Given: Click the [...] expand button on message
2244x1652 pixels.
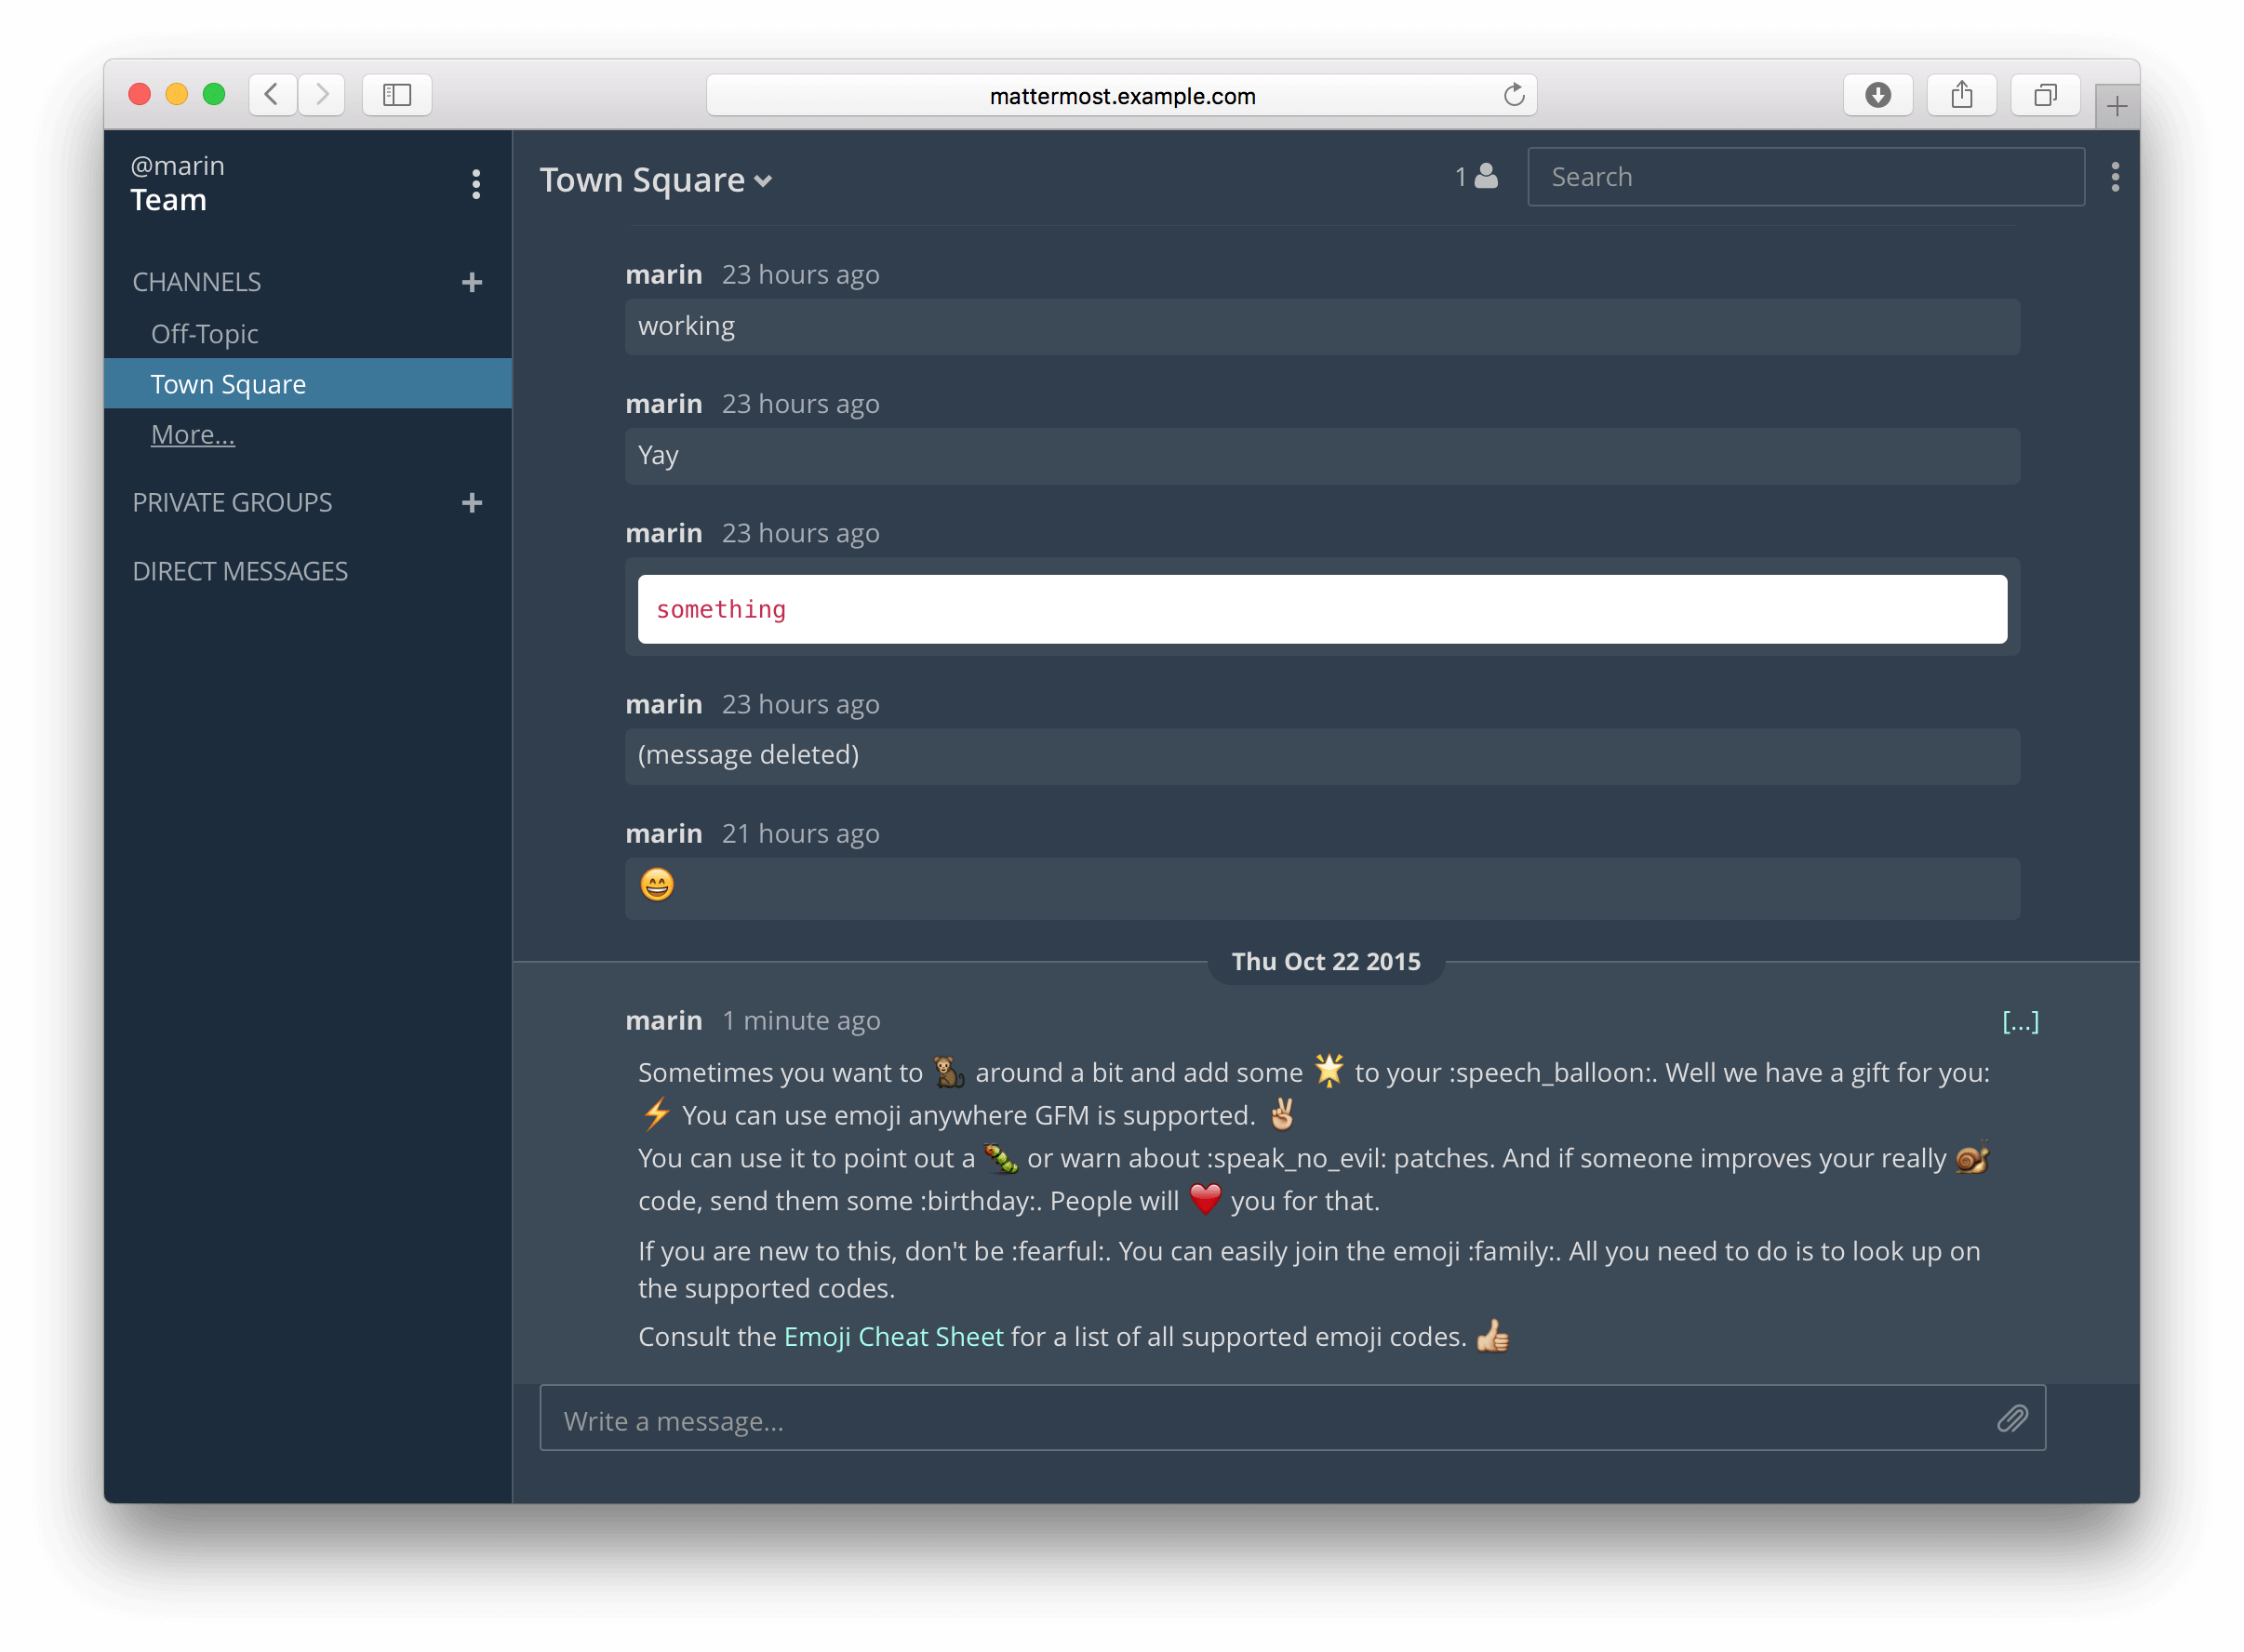Looking at the screenshot, I should coord(2021,1016).
